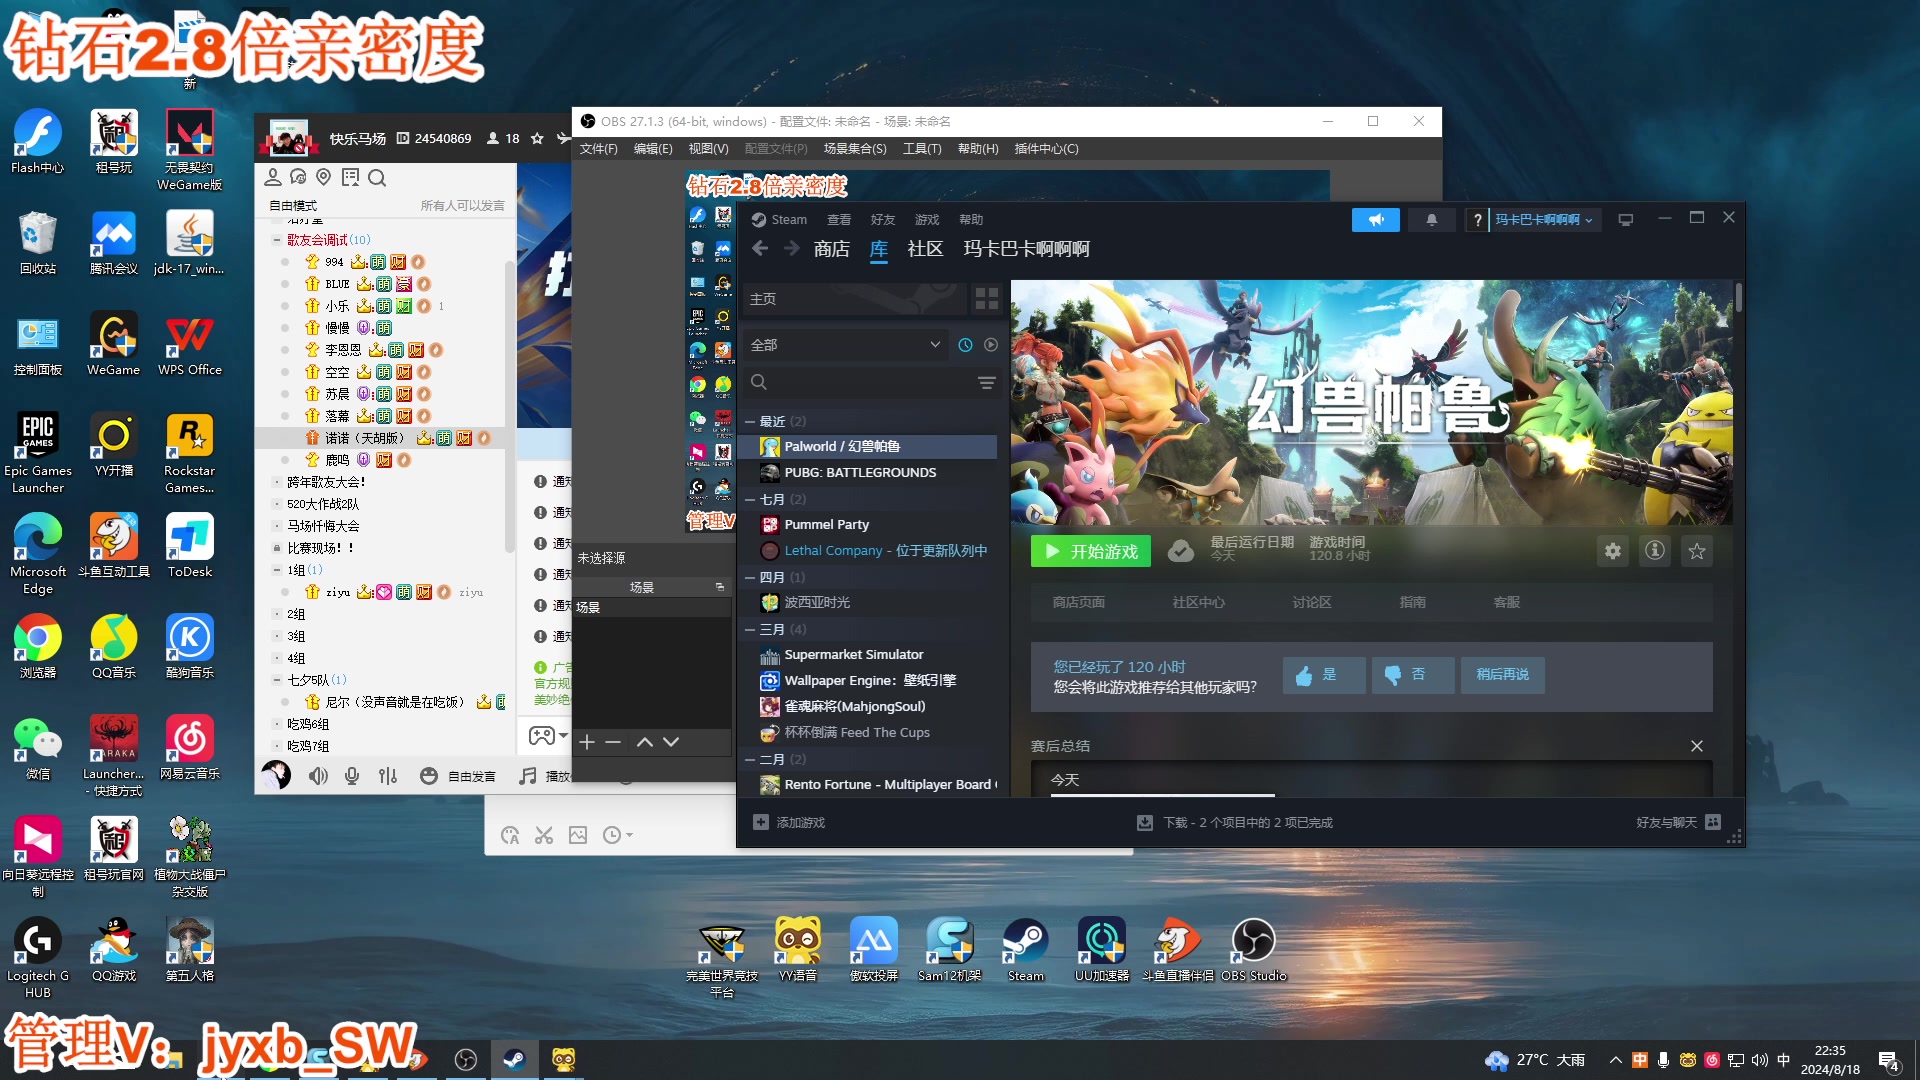Click 添加游戏 in Steam footer
Viewport: 1920px width, 1080px height.
(x=789, y=822)
